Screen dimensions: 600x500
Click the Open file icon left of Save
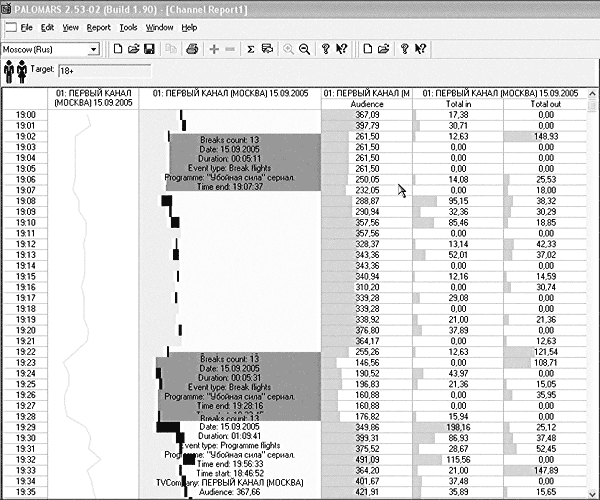click(x=134, y=49)
